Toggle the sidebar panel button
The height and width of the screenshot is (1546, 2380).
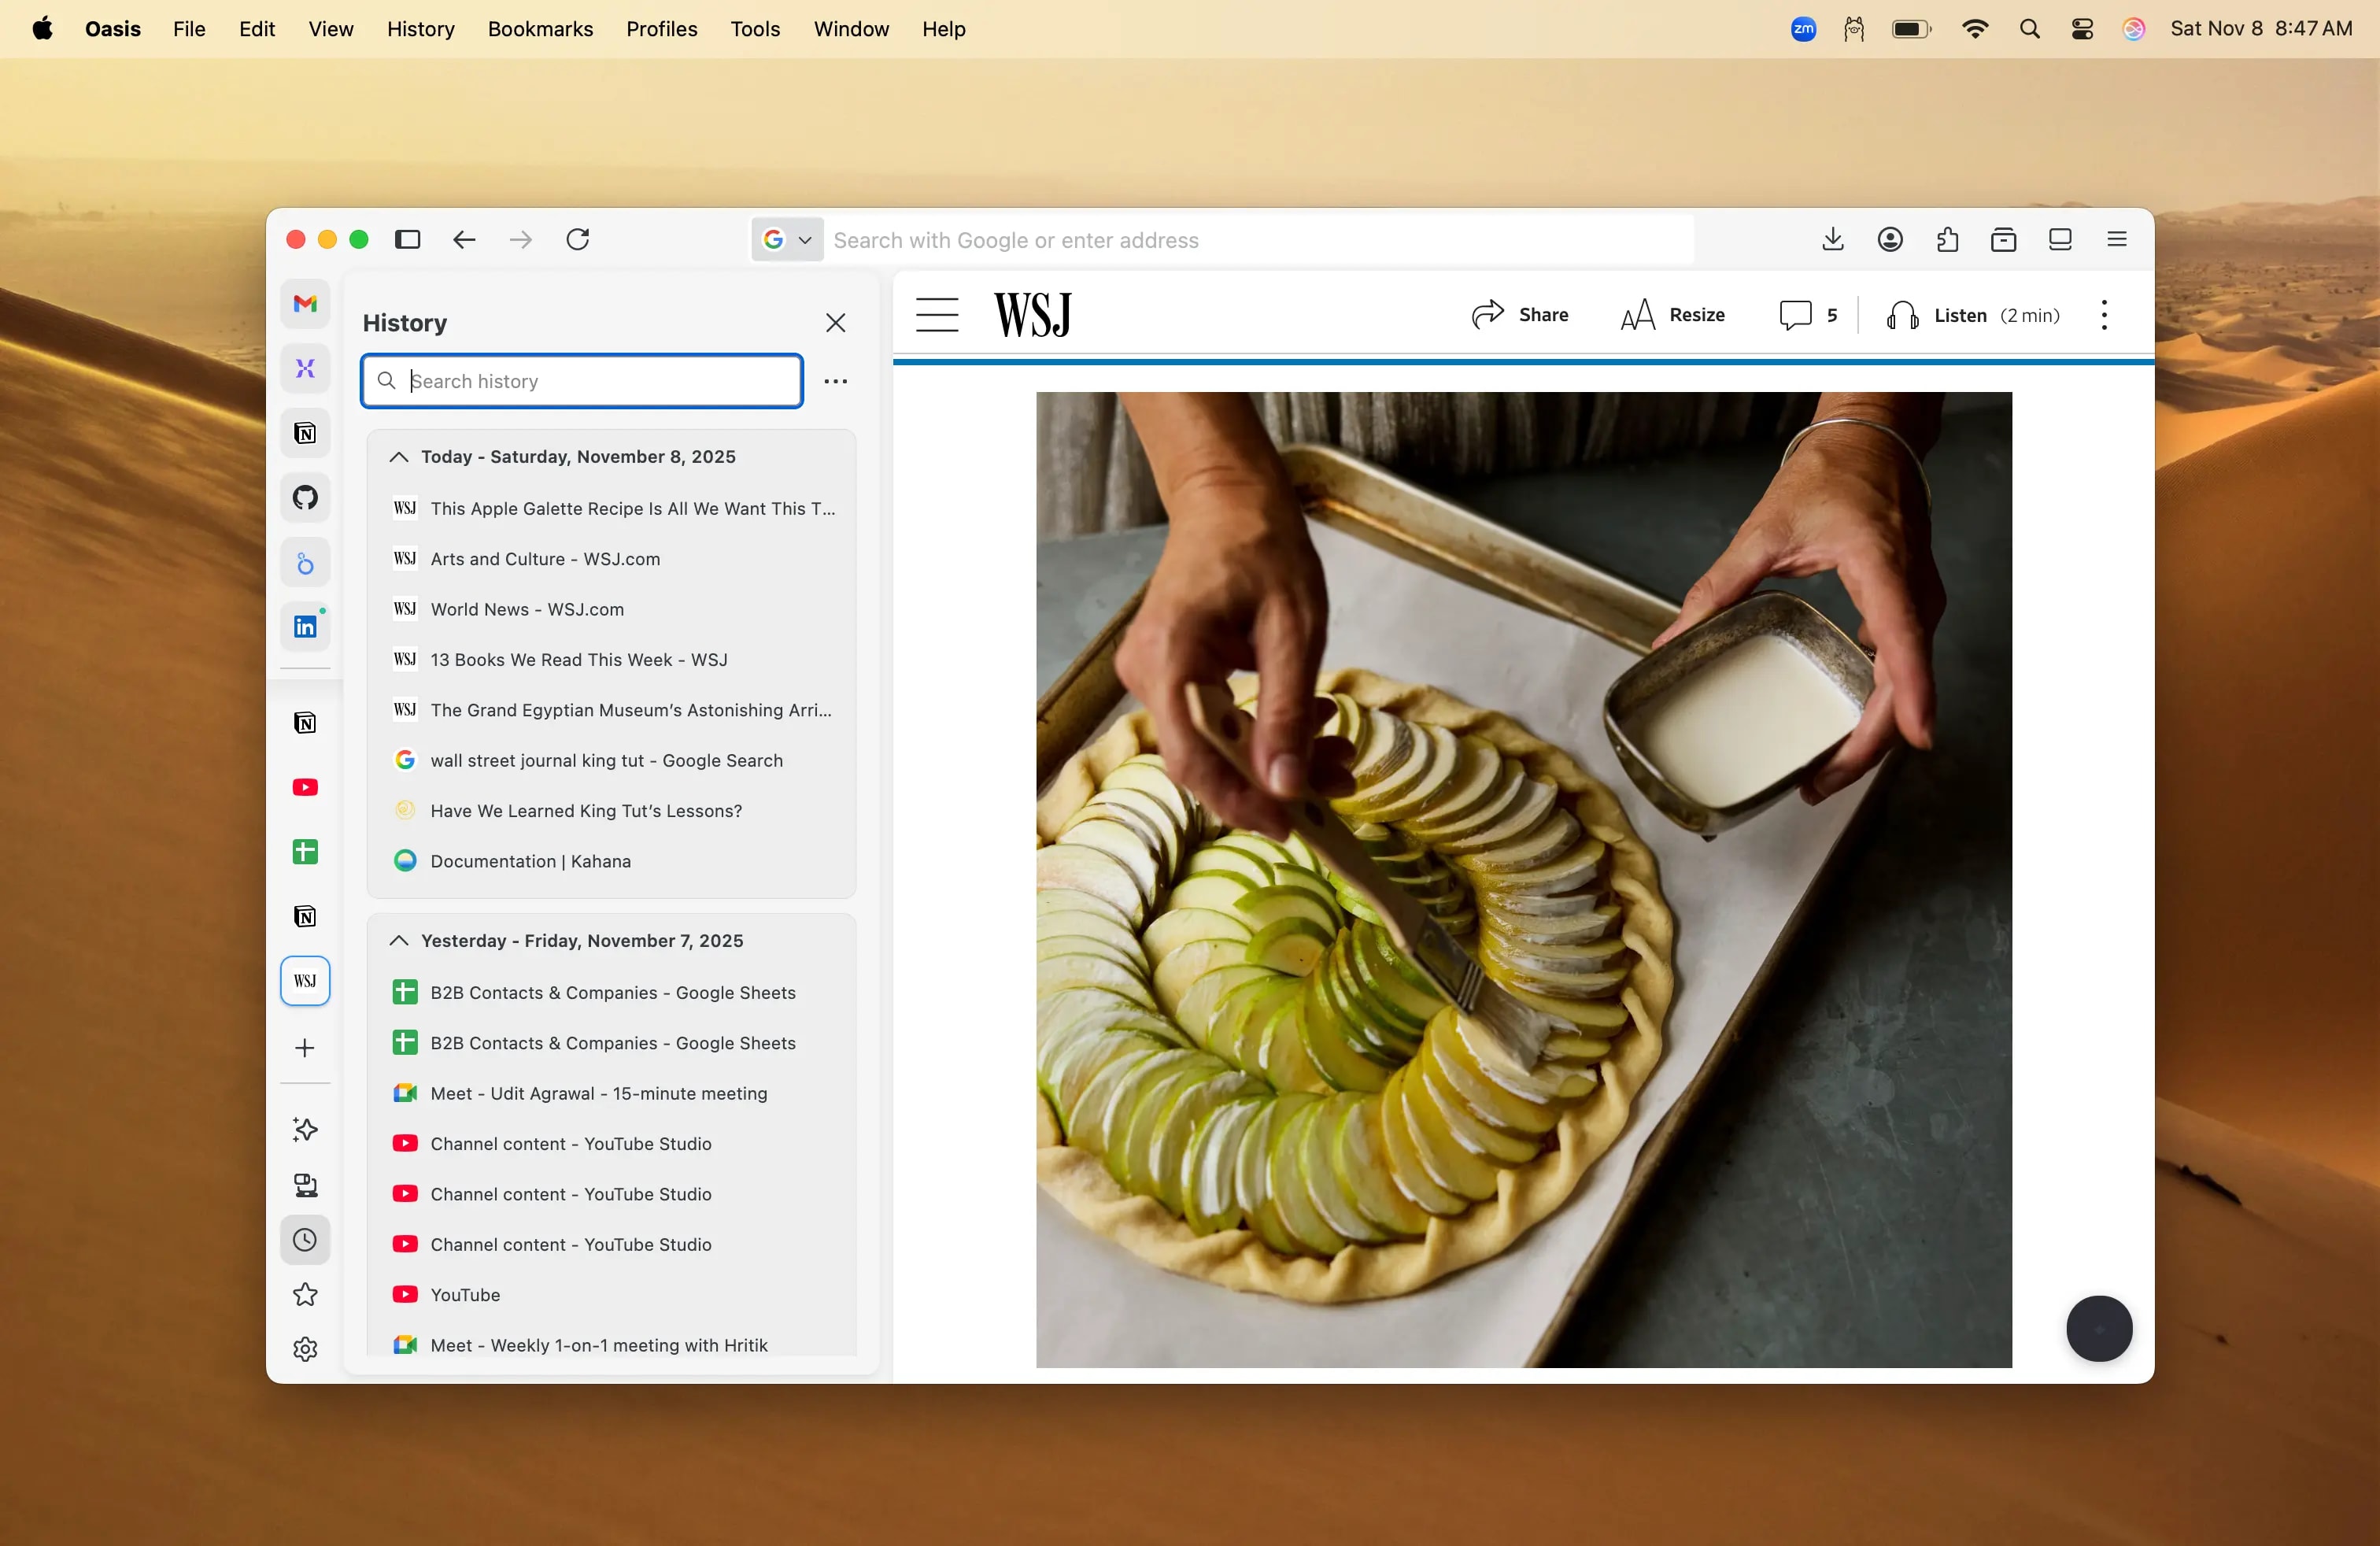407,239
